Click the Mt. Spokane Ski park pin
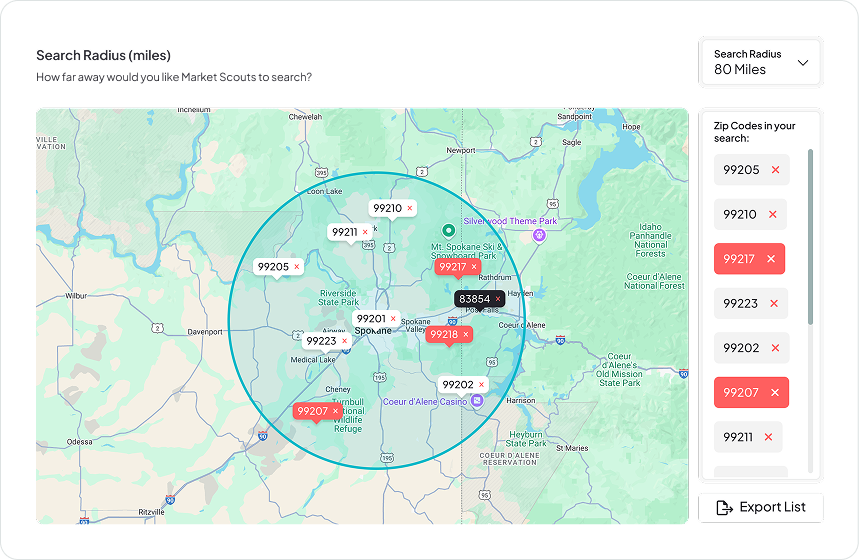Screen dimensions: 859x560 pos(449,231)
